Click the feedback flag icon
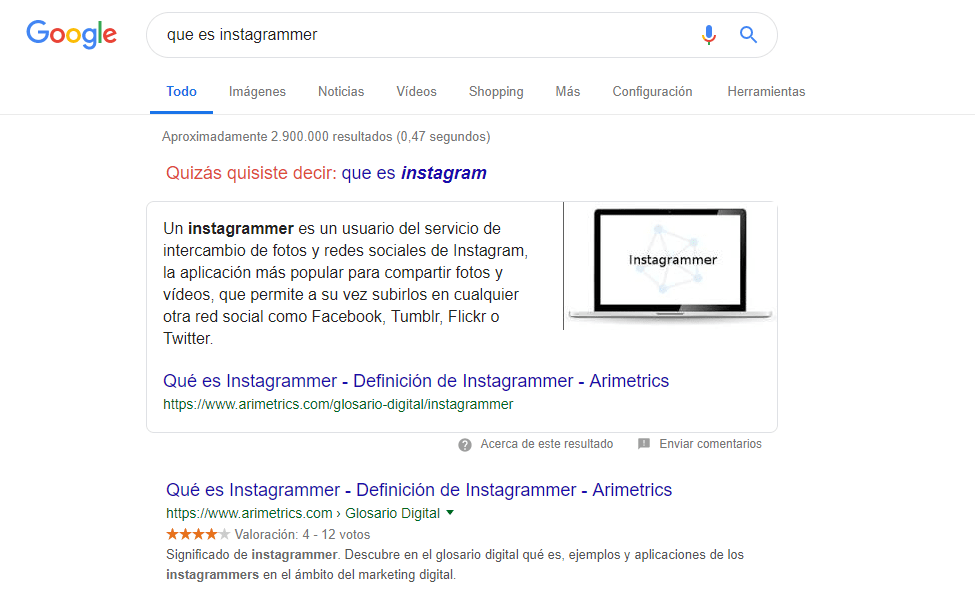This screenshot has height=598, width=975. pos(644,444)
